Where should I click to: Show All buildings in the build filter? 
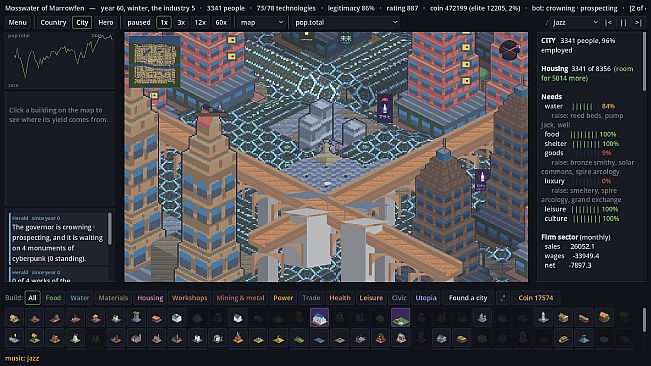tap(32, 298)
